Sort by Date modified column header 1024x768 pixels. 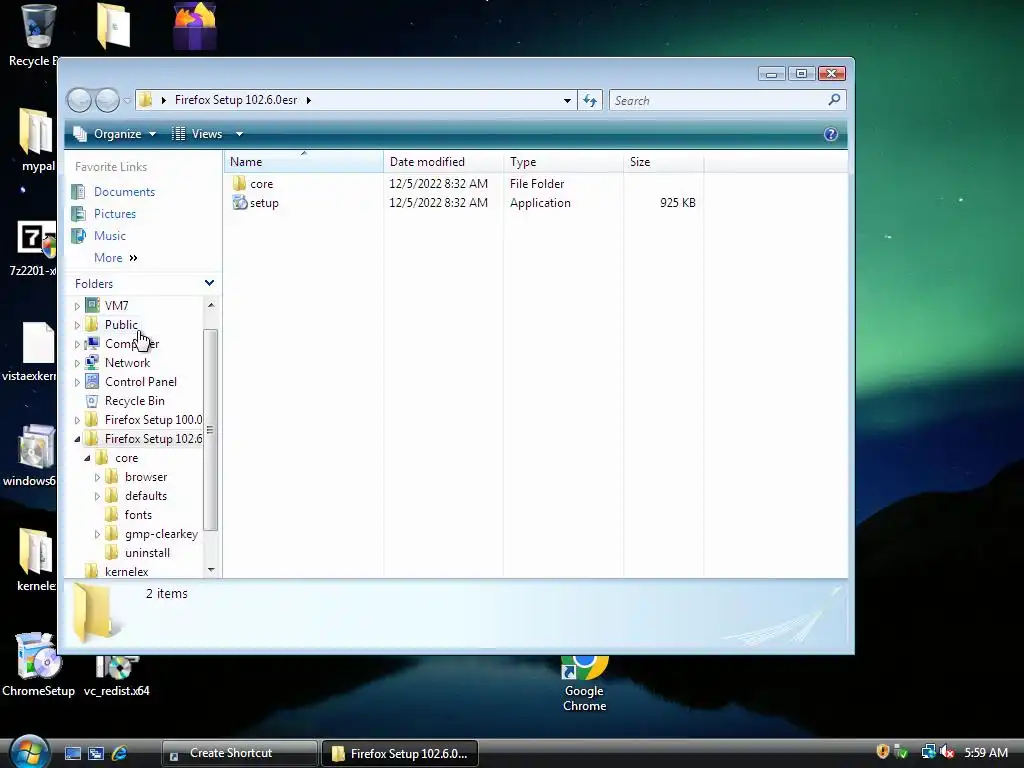click(x=443, y=162)
